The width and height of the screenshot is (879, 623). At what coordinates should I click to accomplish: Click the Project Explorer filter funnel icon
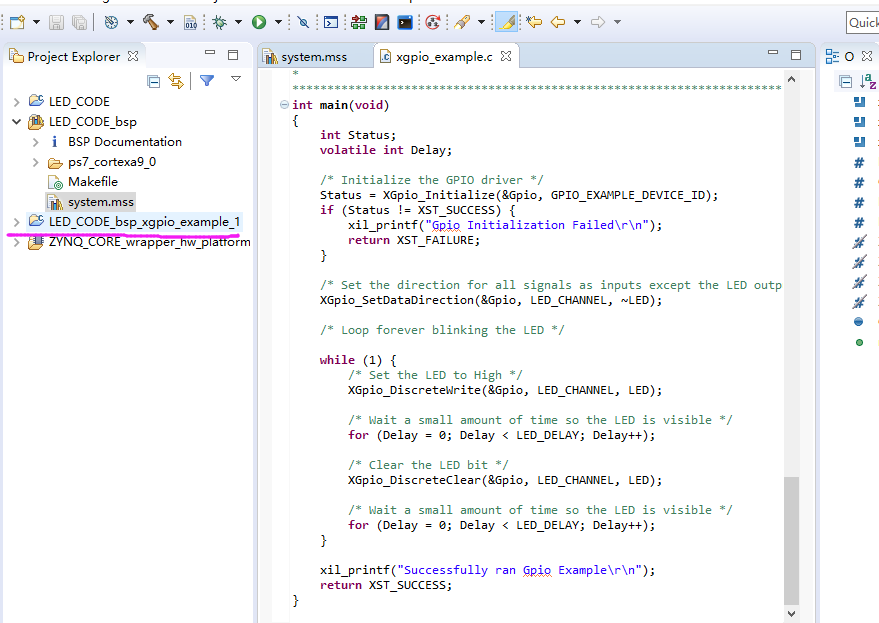pos(207,81)
